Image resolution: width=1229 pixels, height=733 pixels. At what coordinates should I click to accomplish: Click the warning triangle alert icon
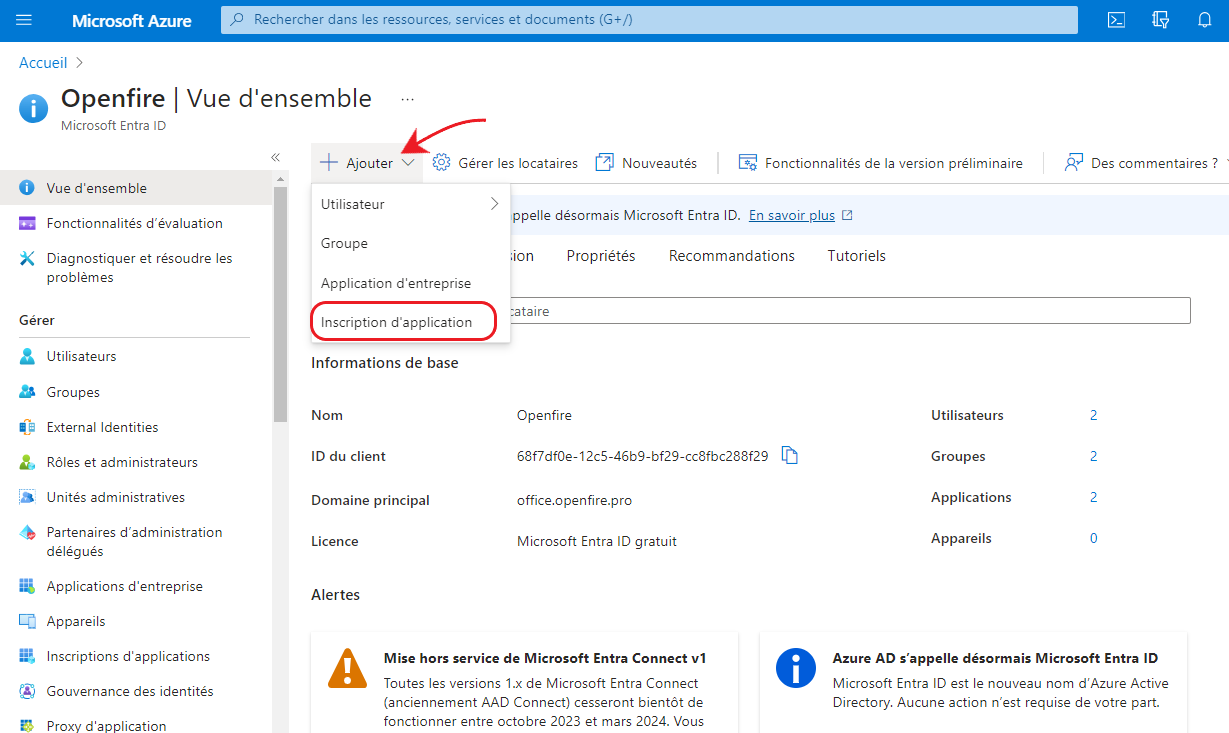tap(347, 667)
